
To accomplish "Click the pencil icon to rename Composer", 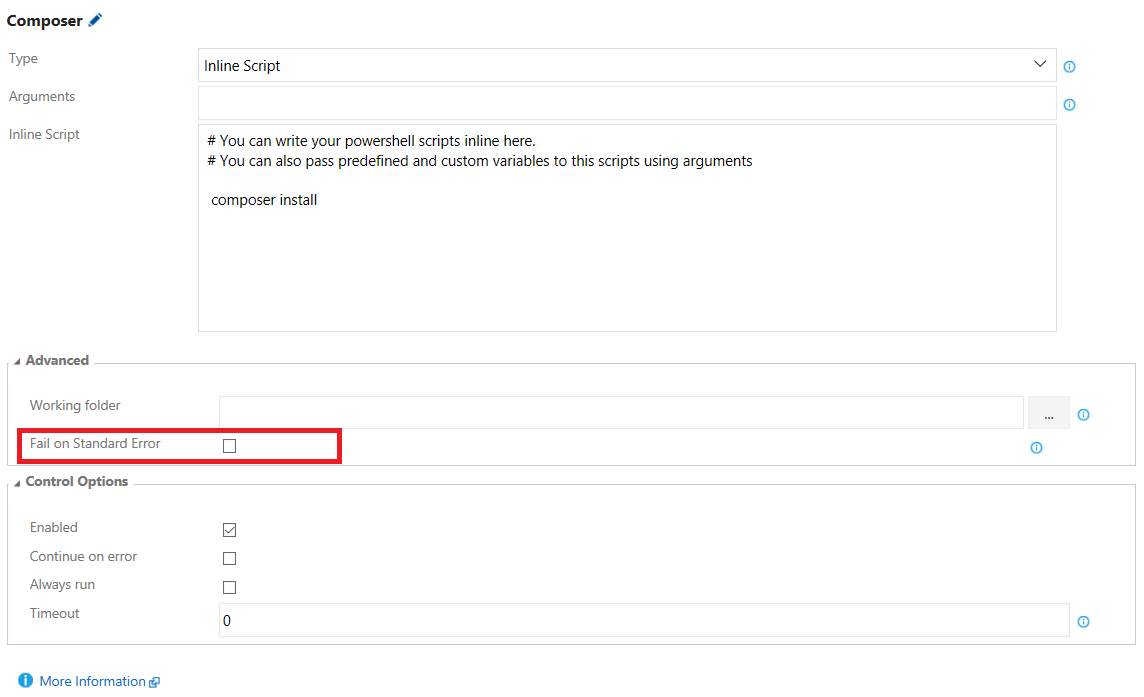I will point(96,20).
